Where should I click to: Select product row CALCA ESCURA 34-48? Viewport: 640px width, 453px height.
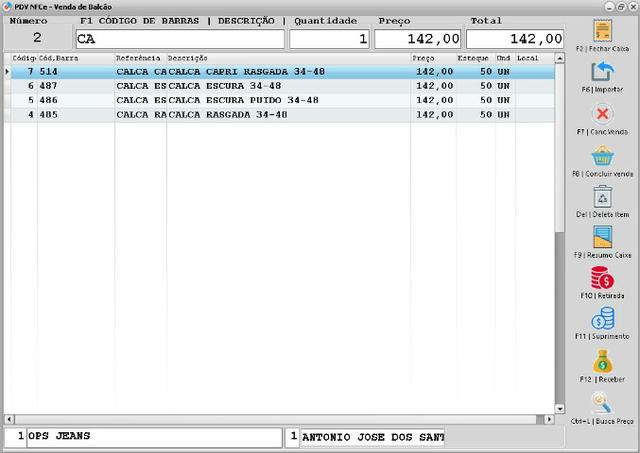click(x=279, y=86)
